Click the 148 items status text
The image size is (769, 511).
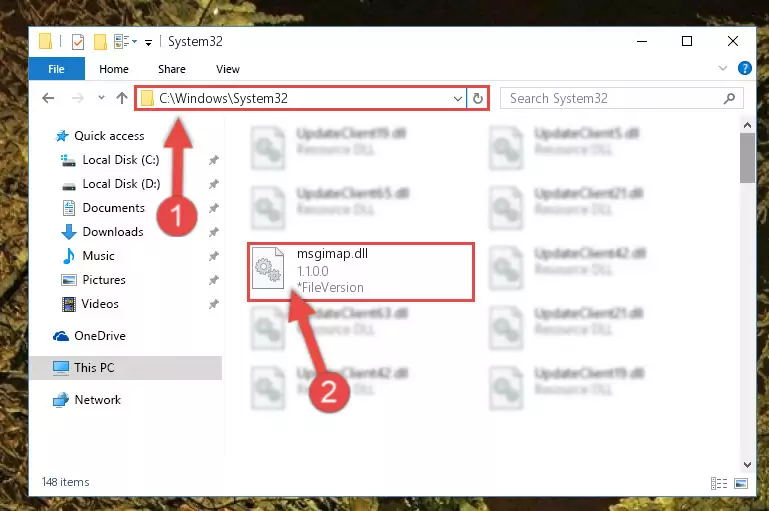point(65,482)
